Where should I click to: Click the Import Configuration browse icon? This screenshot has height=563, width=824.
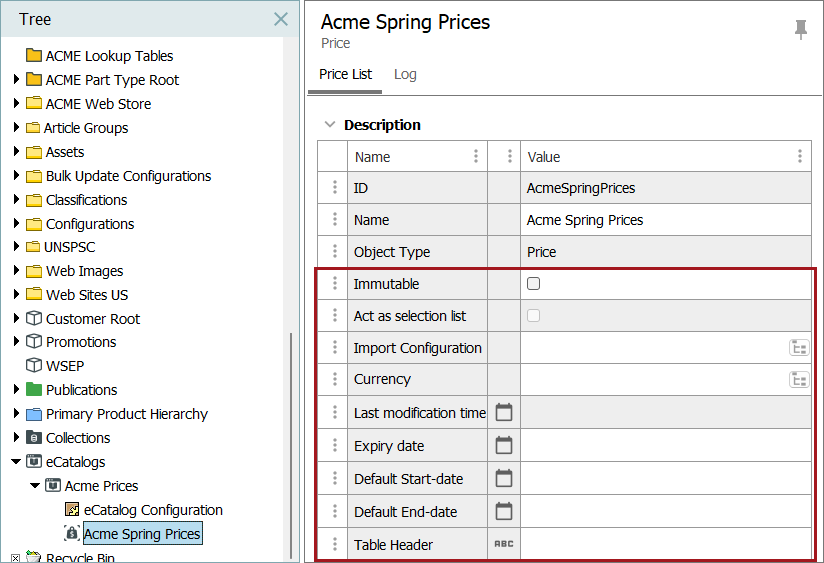click(x=799, y=347)
